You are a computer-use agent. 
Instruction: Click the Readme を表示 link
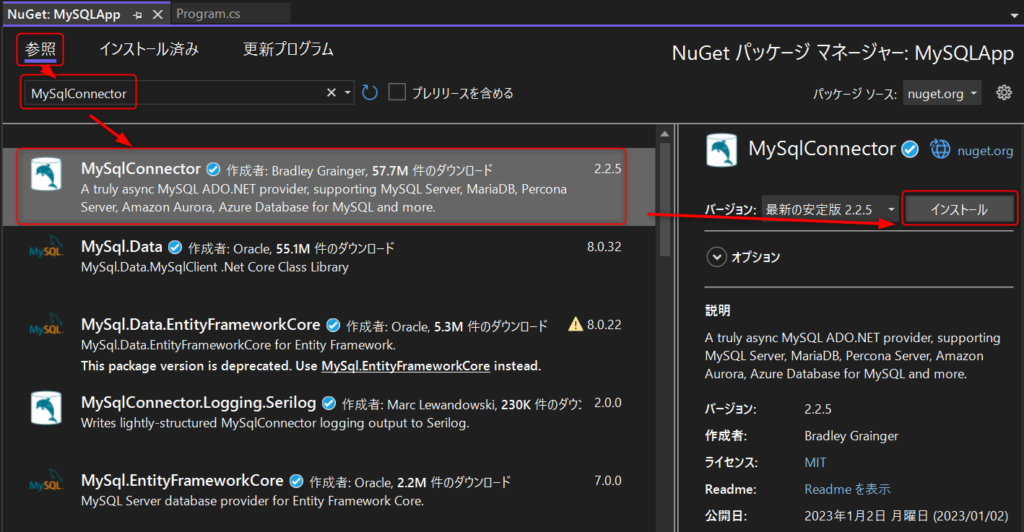(x=847, y=489)
